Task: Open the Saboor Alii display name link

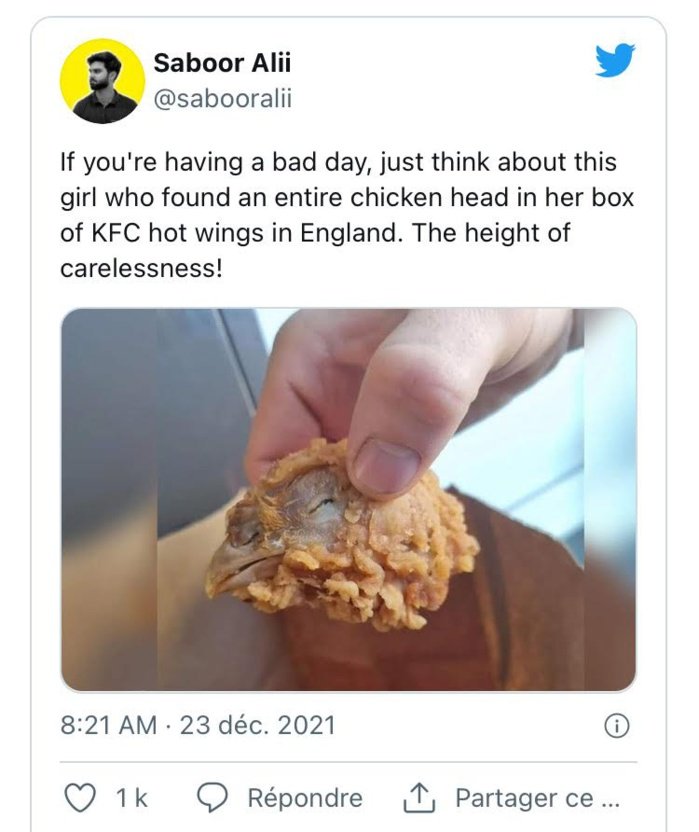Action: click(x=222, y=63)
